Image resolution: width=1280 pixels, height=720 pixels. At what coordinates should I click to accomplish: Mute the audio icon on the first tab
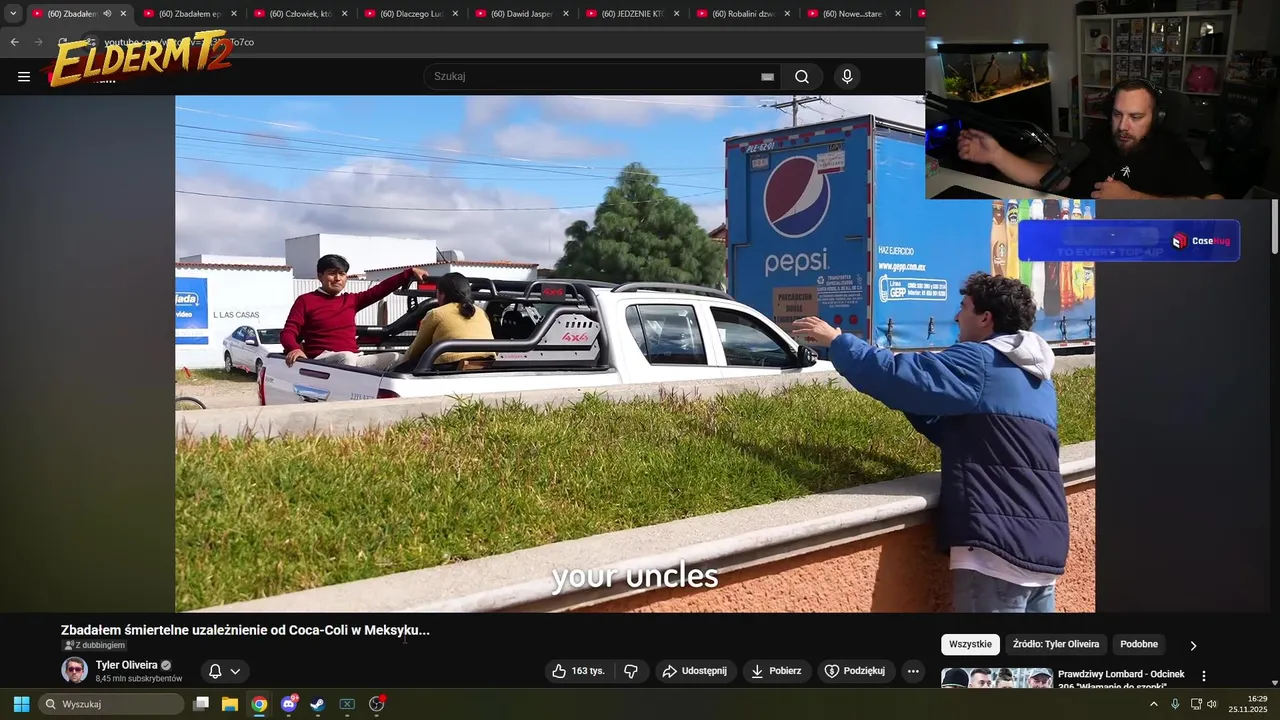tap(107, 14)
